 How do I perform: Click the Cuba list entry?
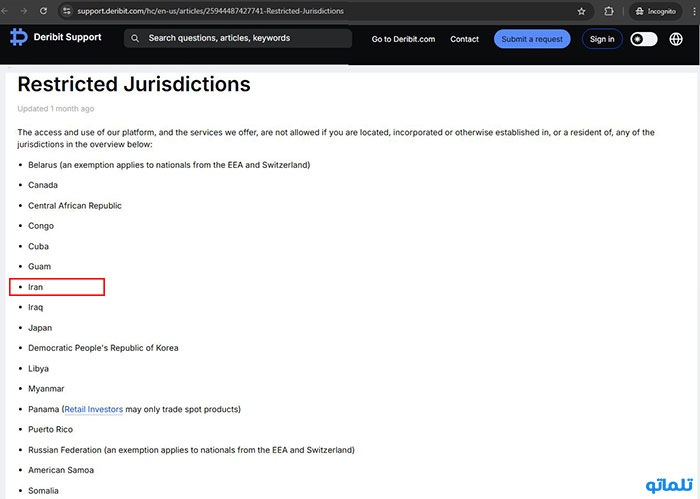click(x=38, y=246)
